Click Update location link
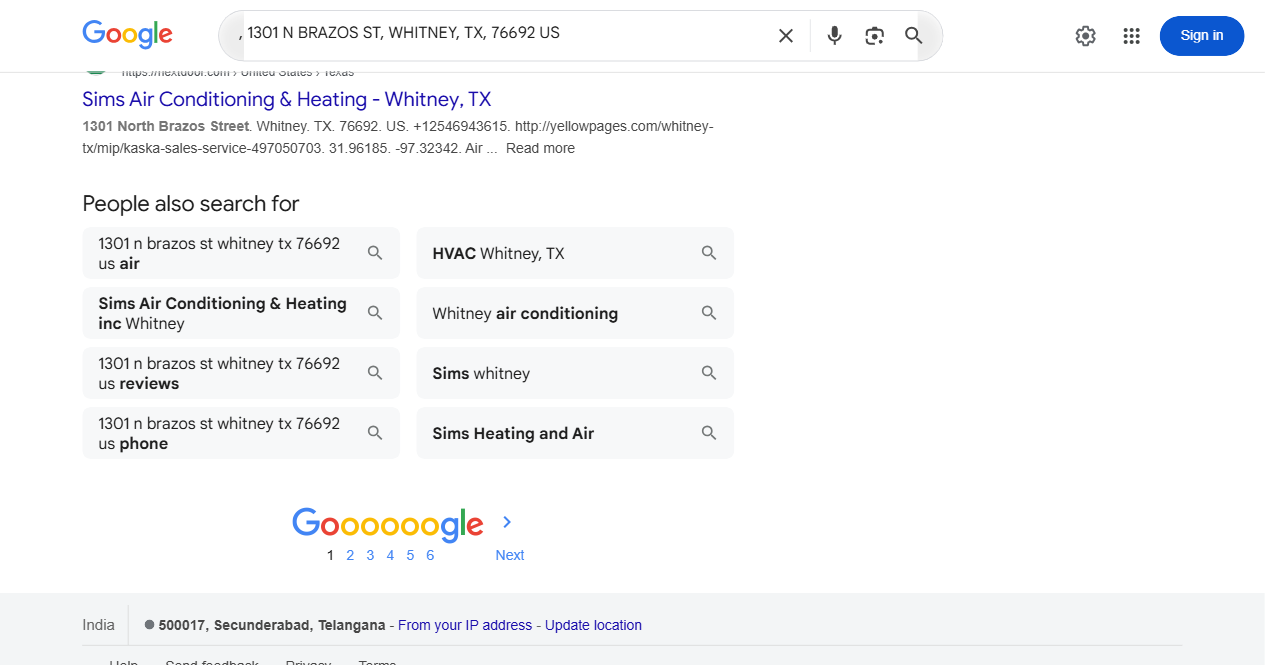This screenshot has width=1280, height=665. point(593,625)
